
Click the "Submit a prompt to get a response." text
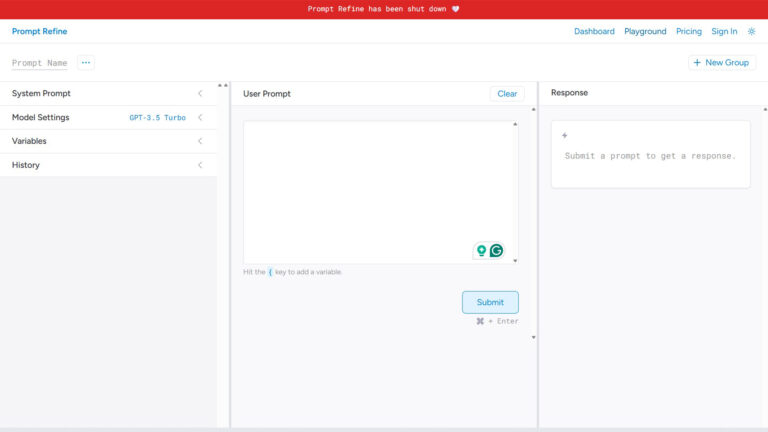point(650,156)
